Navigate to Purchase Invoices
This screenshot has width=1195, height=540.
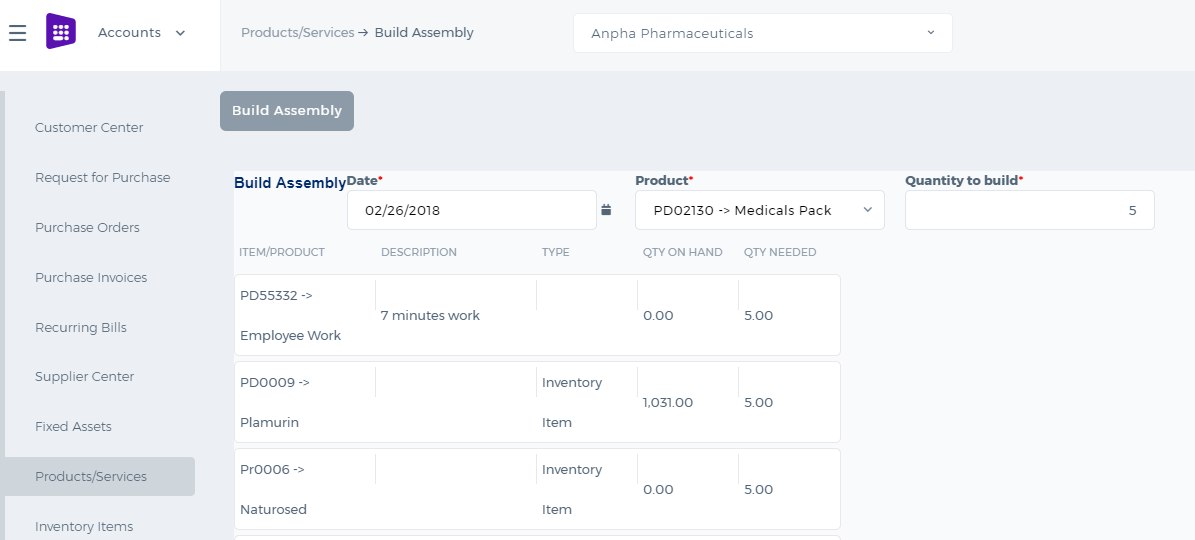point(91,278)
